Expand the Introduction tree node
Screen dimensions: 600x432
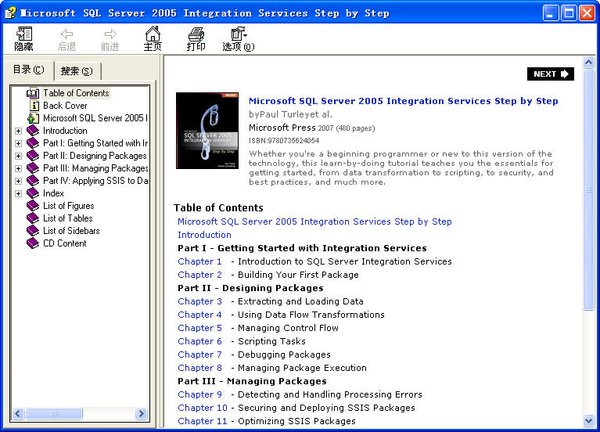coord(18,130)
